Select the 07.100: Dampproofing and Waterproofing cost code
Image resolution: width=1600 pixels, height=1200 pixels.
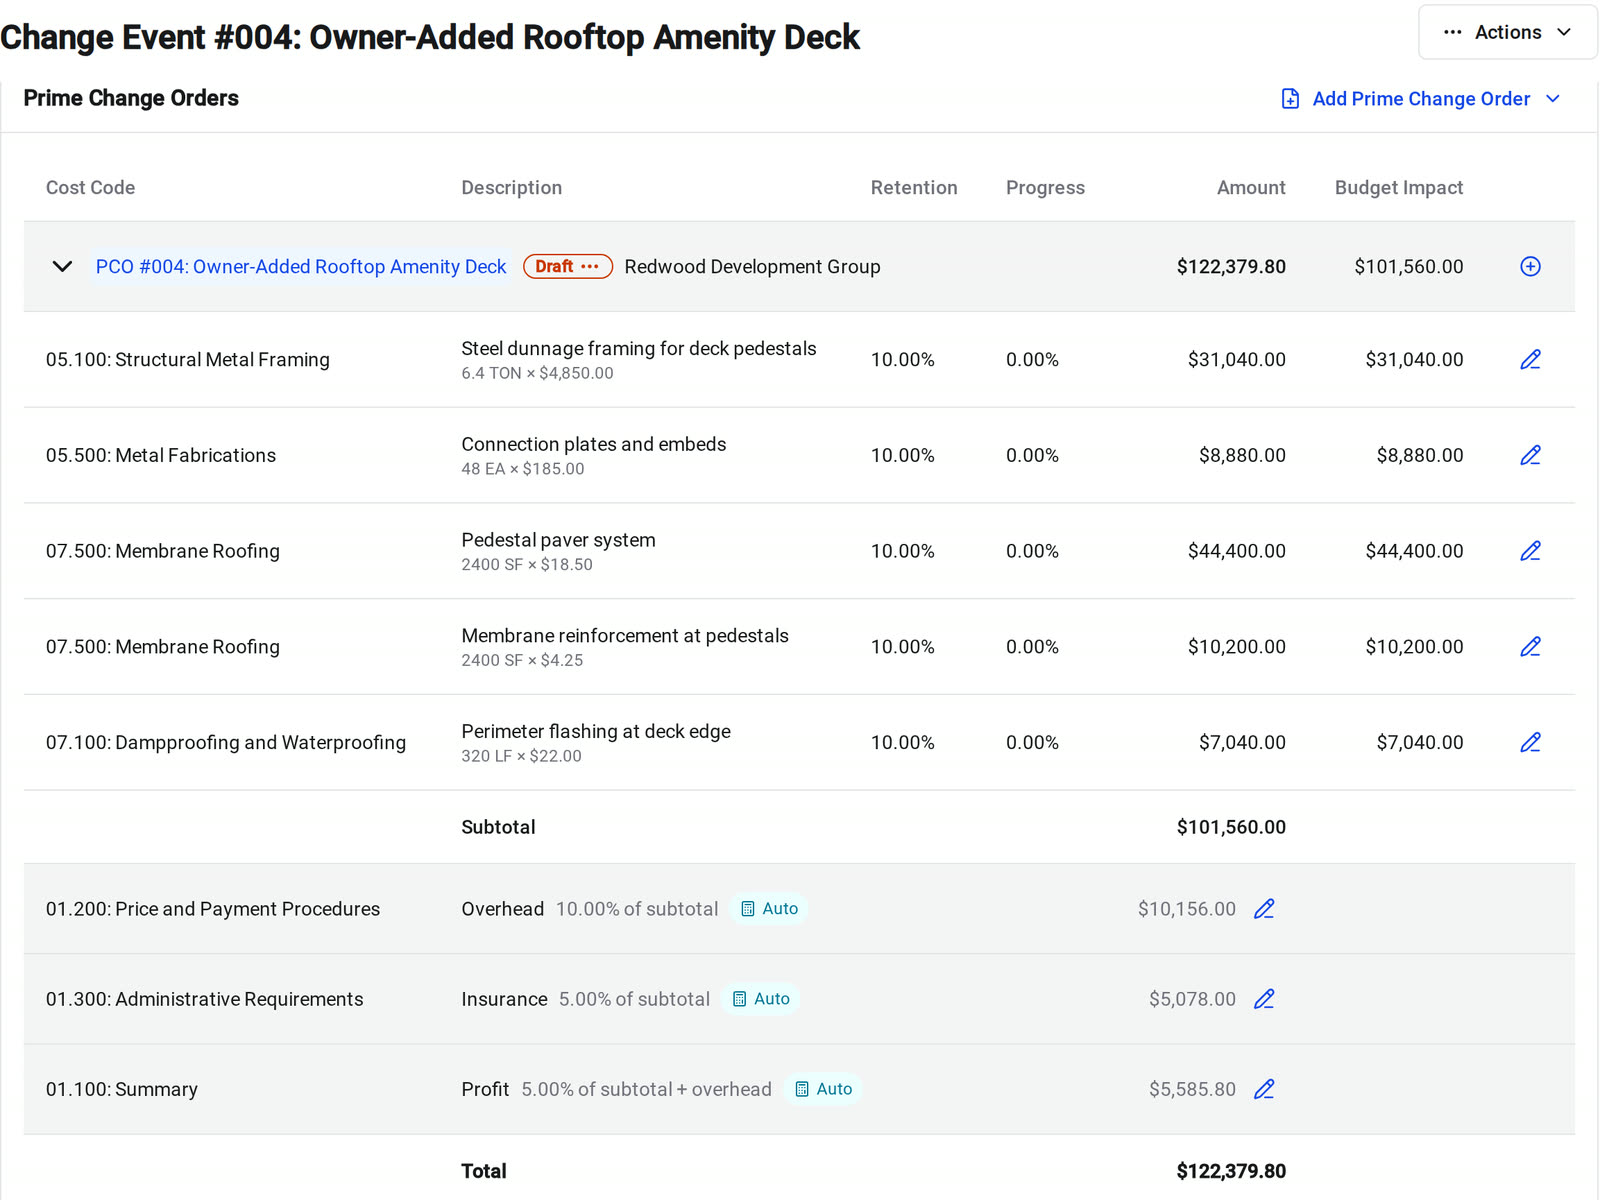coord(226,743)
